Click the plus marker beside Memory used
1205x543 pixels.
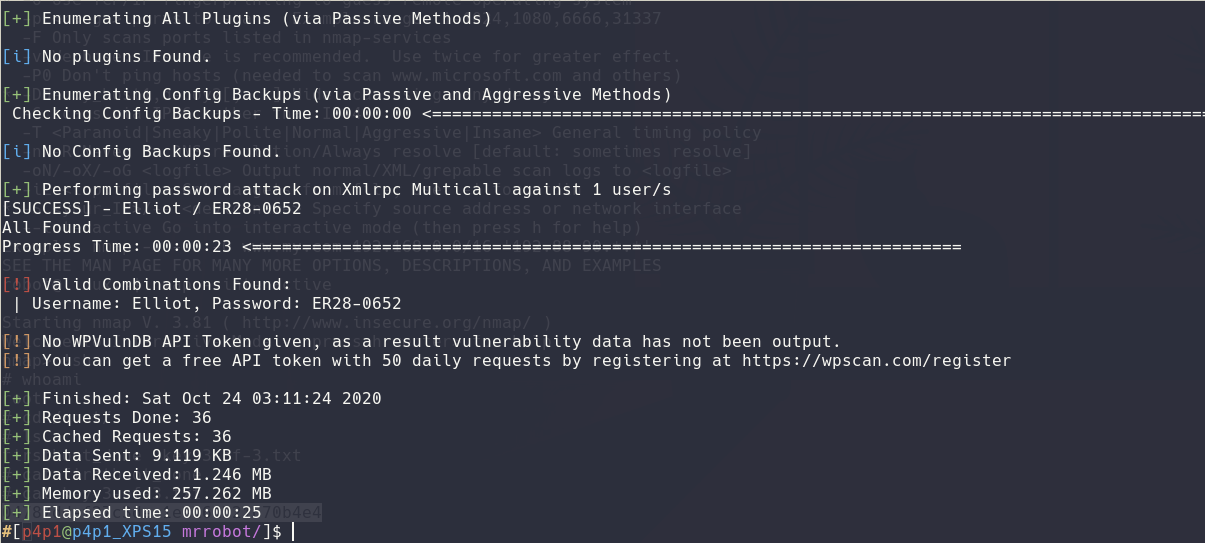(17, 494)
